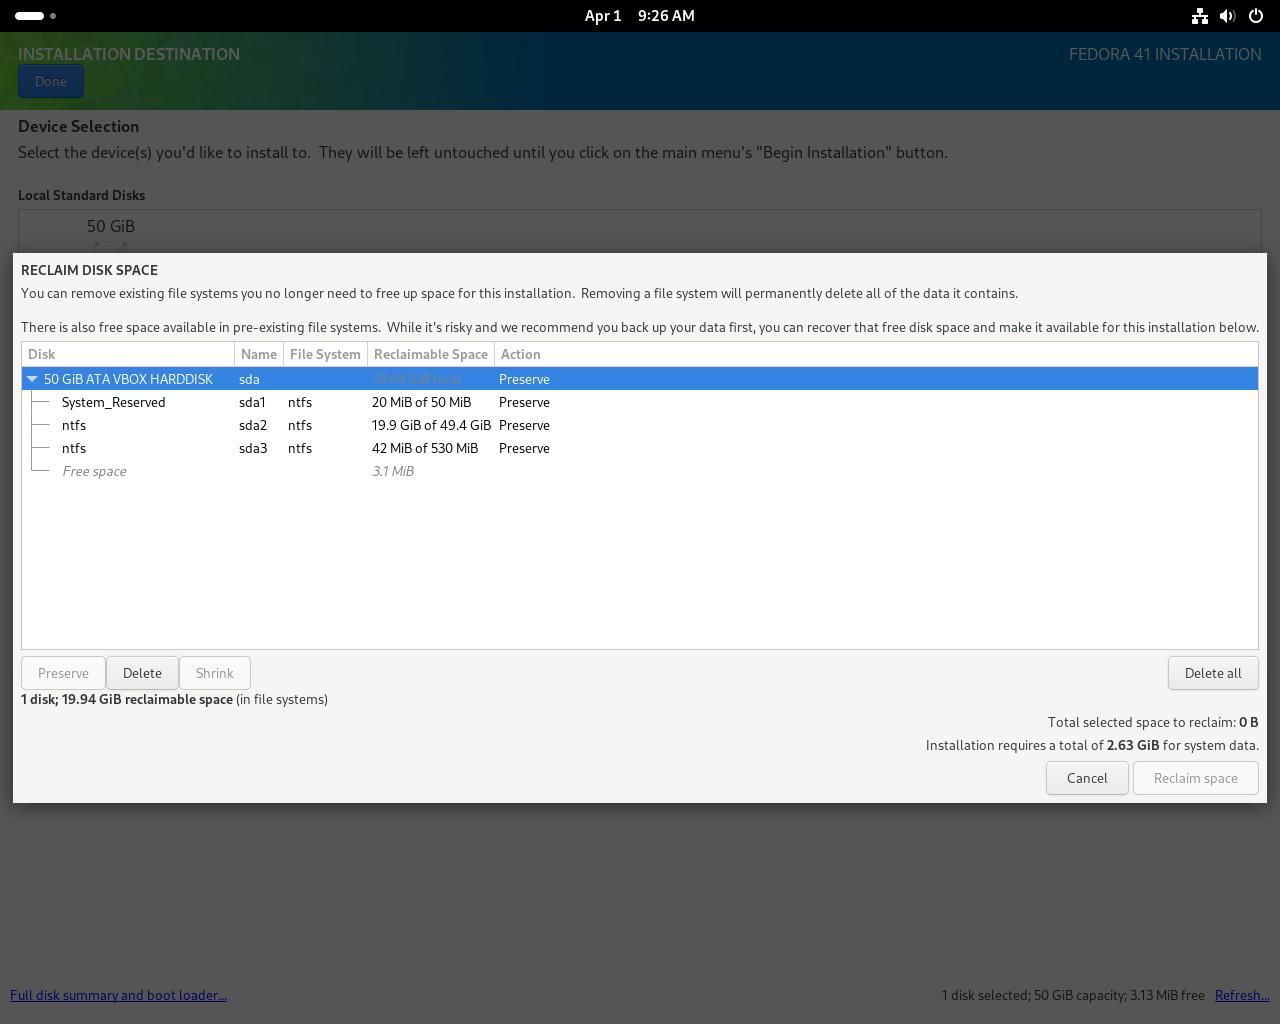Viewport: 1280px width, 1024px height.
Task: Click the Preserve button below the table
Action: point(63,673)
